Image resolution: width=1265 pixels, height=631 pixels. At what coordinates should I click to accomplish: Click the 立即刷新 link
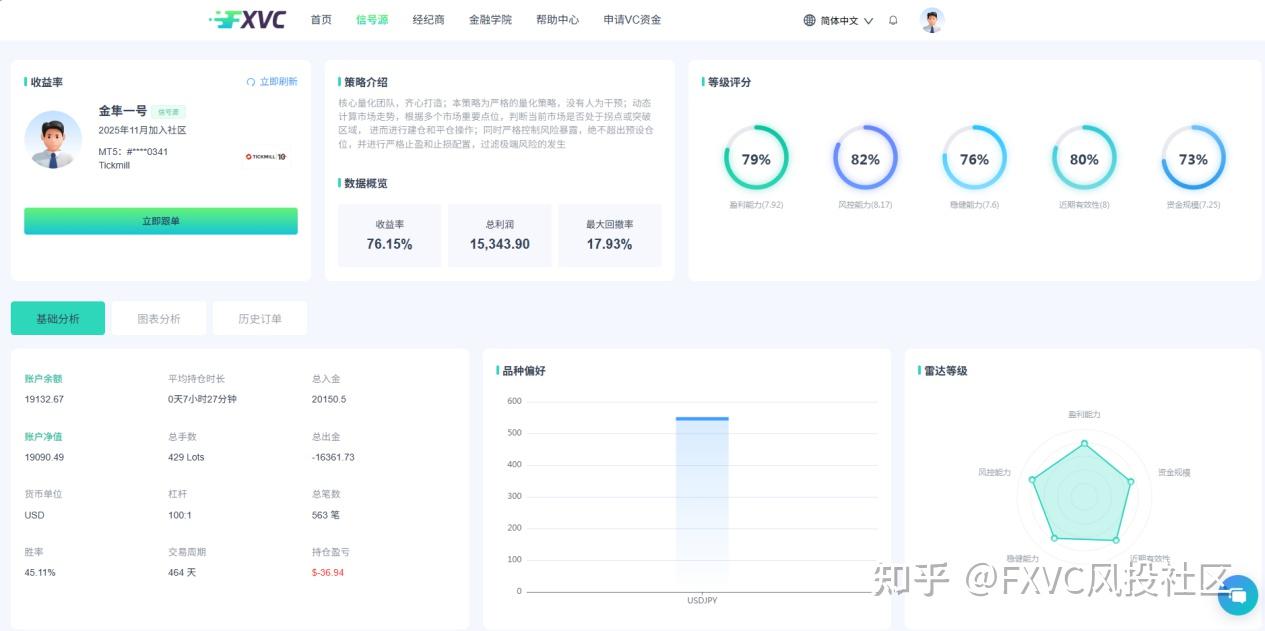[x=278, y=82]
